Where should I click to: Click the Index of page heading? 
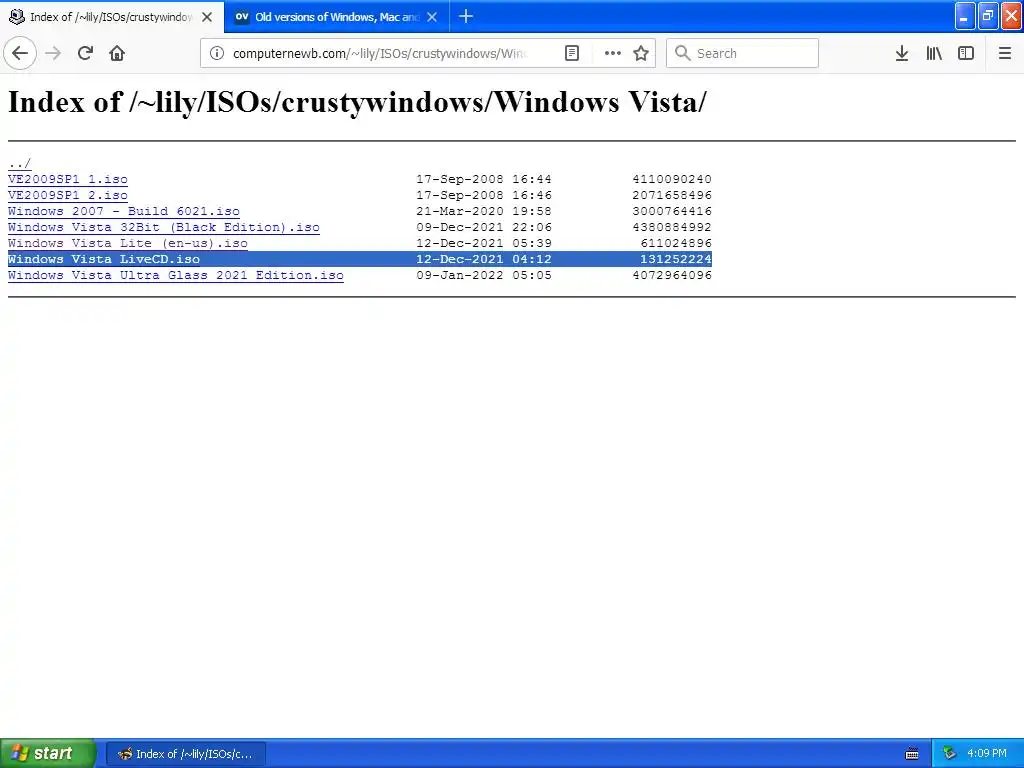[357, 102]
